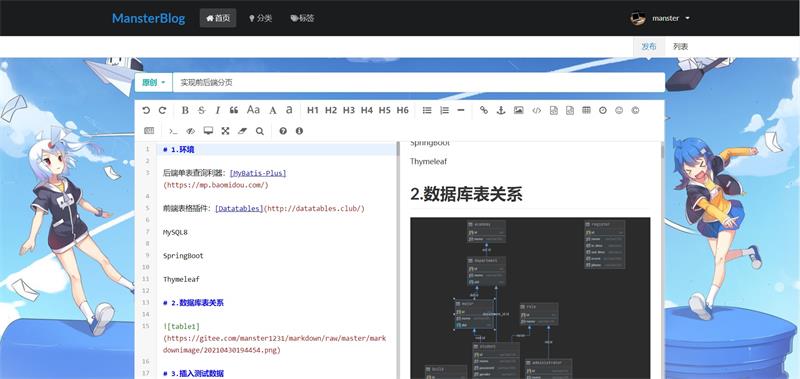Undo the last edit in the editor

pos(146,110)
